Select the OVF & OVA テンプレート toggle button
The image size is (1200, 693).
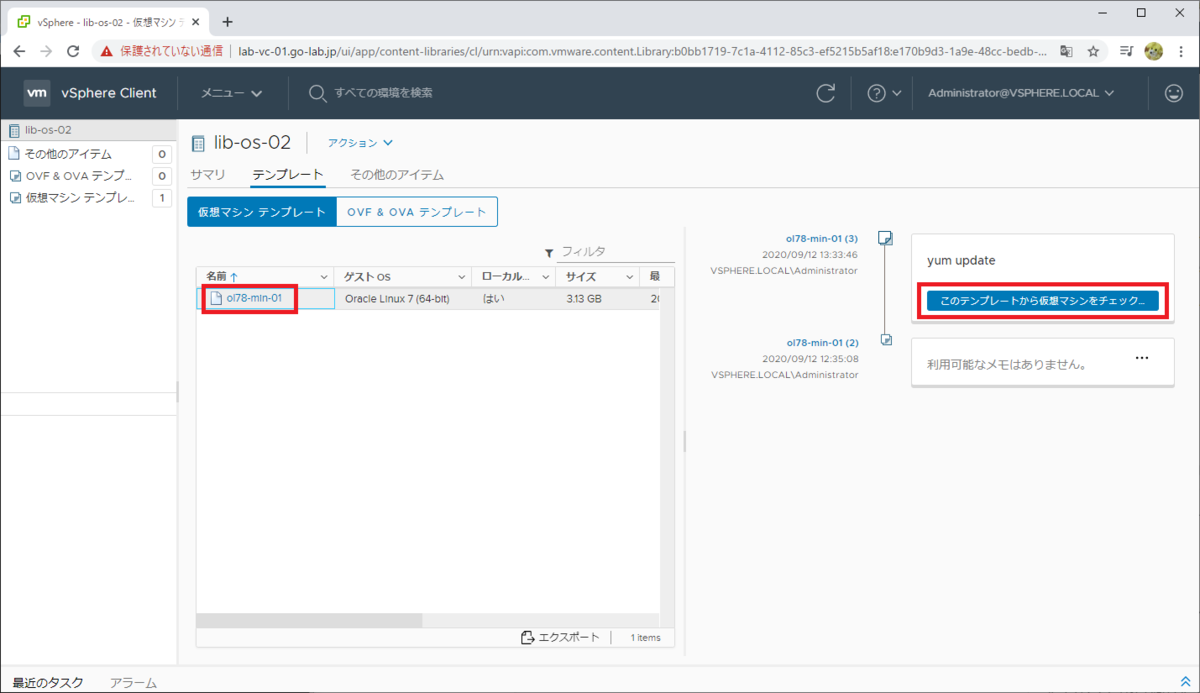coord(417,212)
